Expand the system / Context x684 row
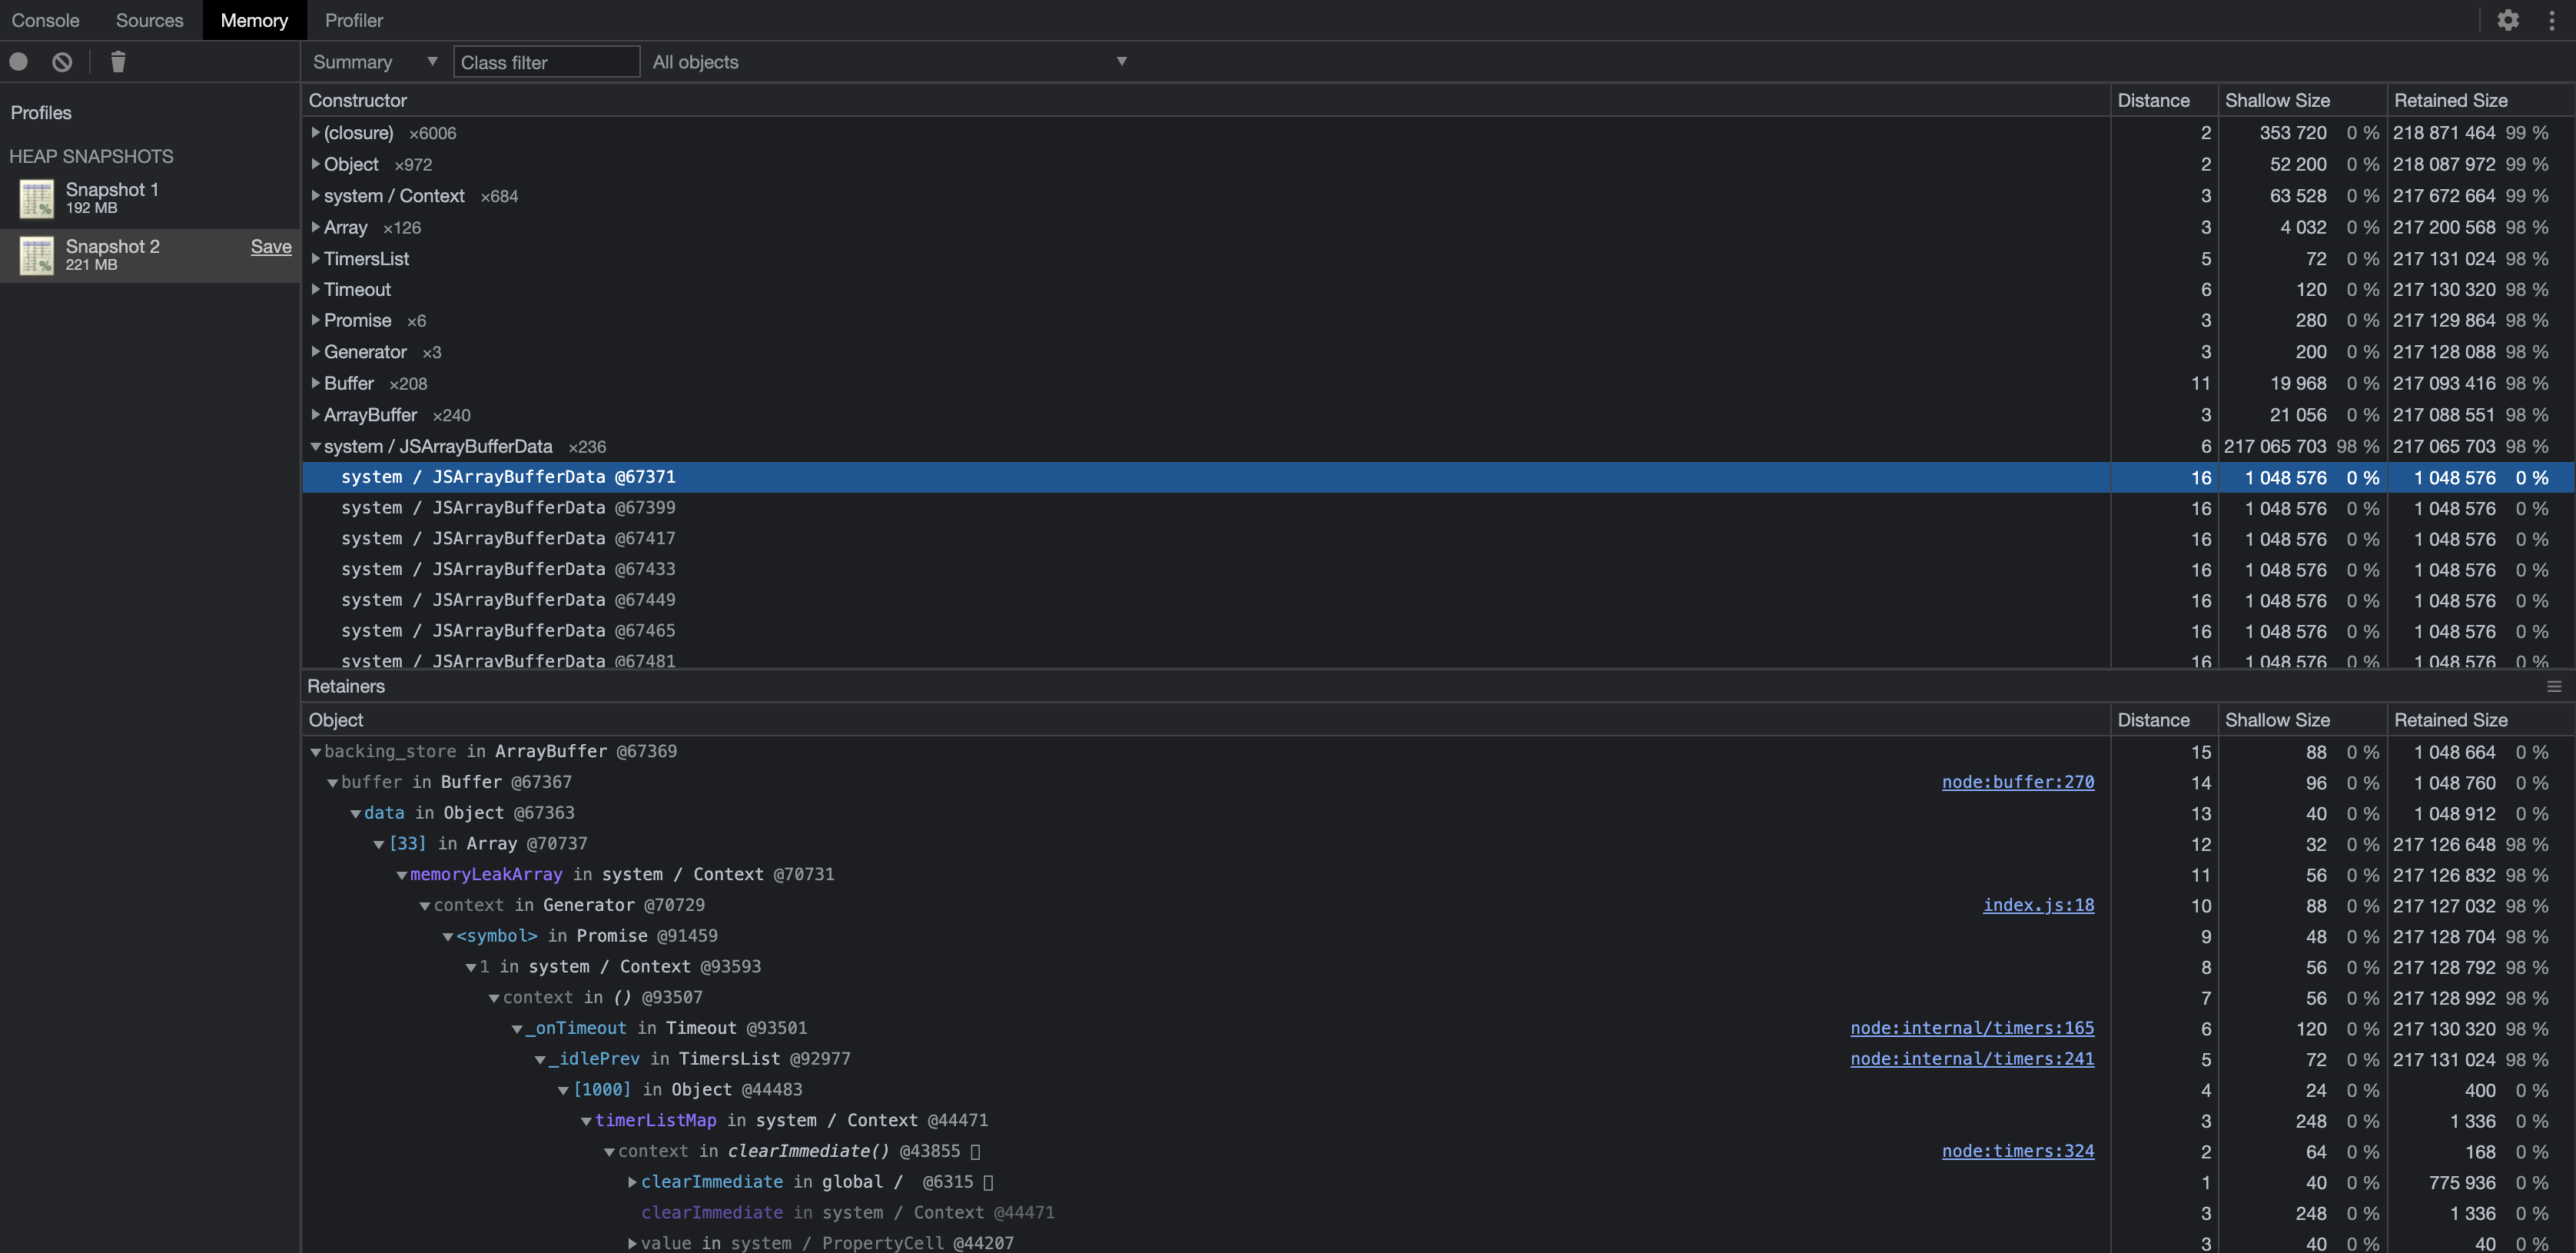Viewport: 2576px width, 1253px height. point(315,196)
